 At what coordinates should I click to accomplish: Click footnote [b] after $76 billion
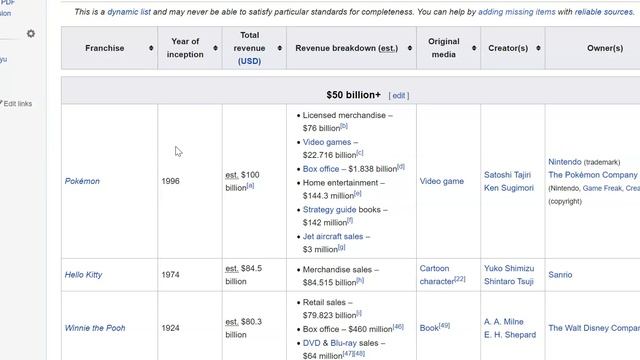click(x=344, y=126)
